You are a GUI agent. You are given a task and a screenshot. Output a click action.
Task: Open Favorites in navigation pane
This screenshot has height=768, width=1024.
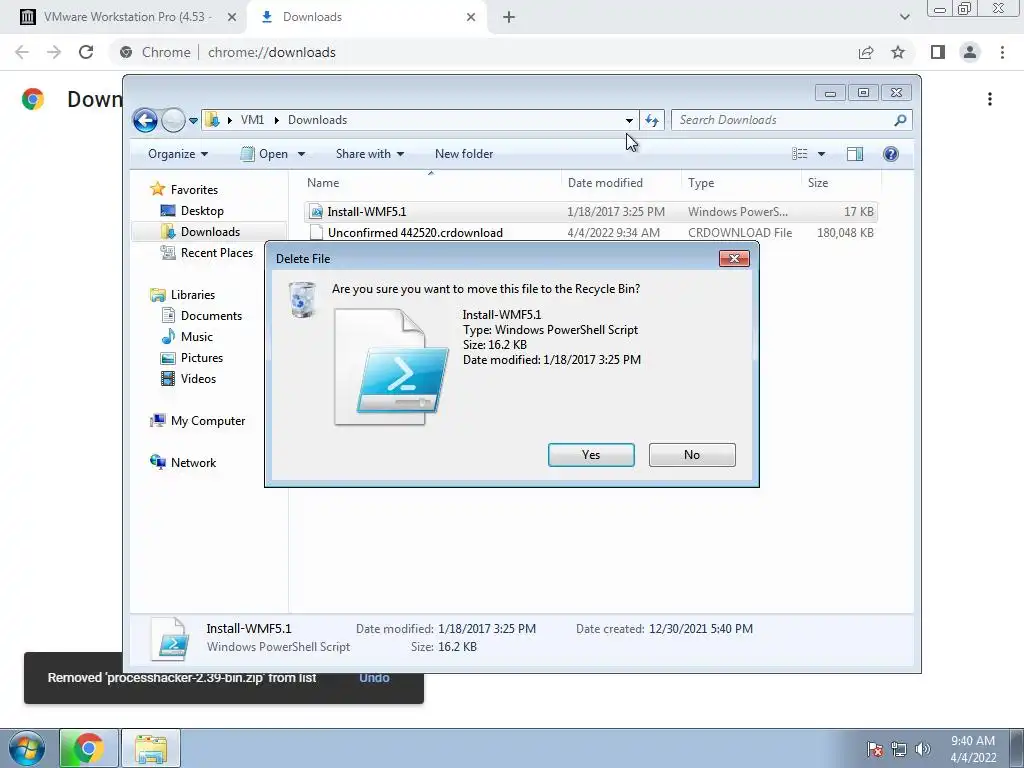(184, 189)
